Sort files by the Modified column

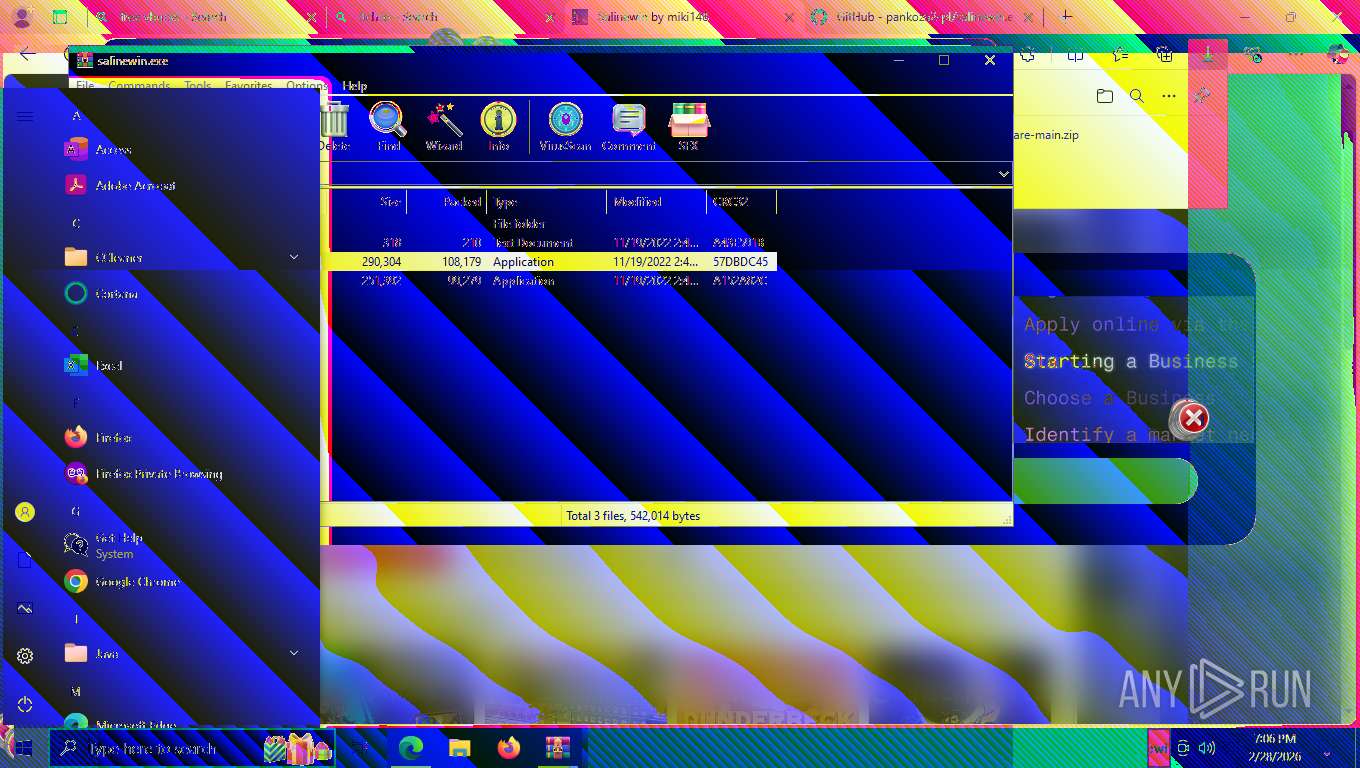coord(657,202)
